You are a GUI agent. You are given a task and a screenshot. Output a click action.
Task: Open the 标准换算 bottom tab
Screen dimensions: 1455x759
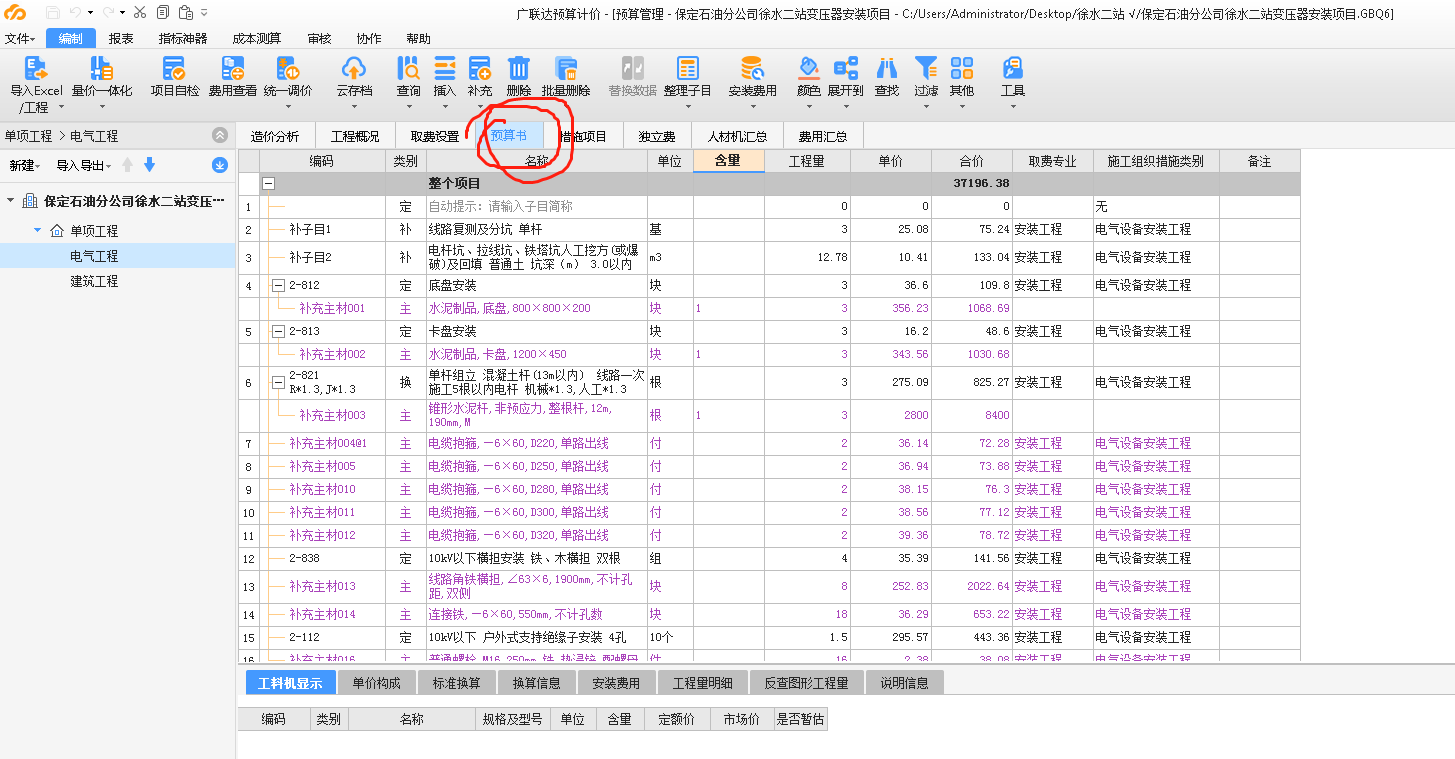[456, 684]
